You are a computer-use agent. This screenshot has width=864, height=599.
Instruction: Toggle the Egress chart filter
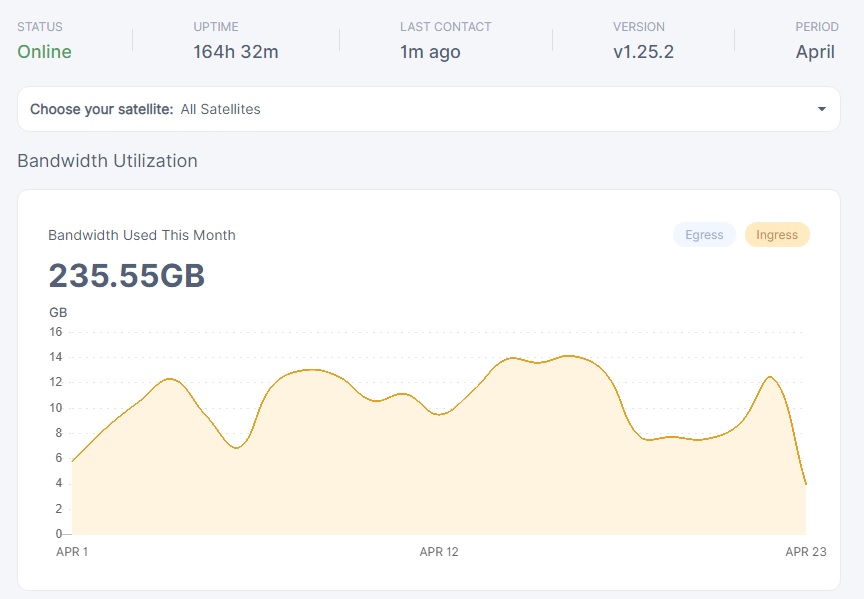pyautogui.click(x=704, y=235)
